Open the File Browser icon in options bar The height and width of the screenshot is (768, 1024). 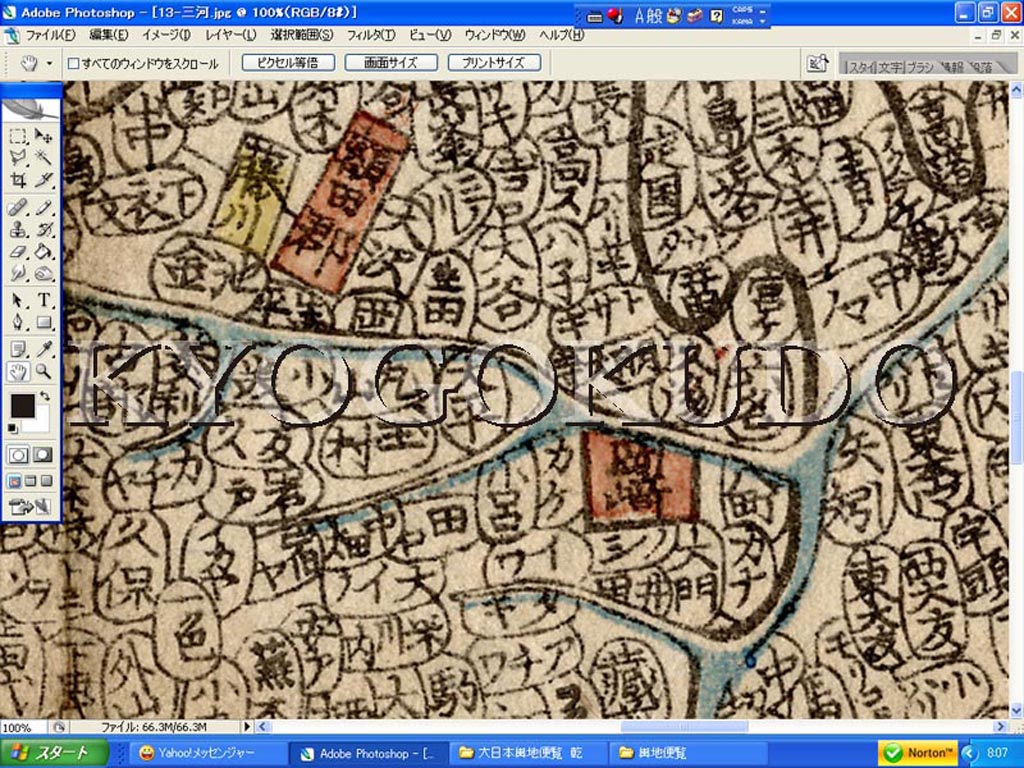point(818,63)
